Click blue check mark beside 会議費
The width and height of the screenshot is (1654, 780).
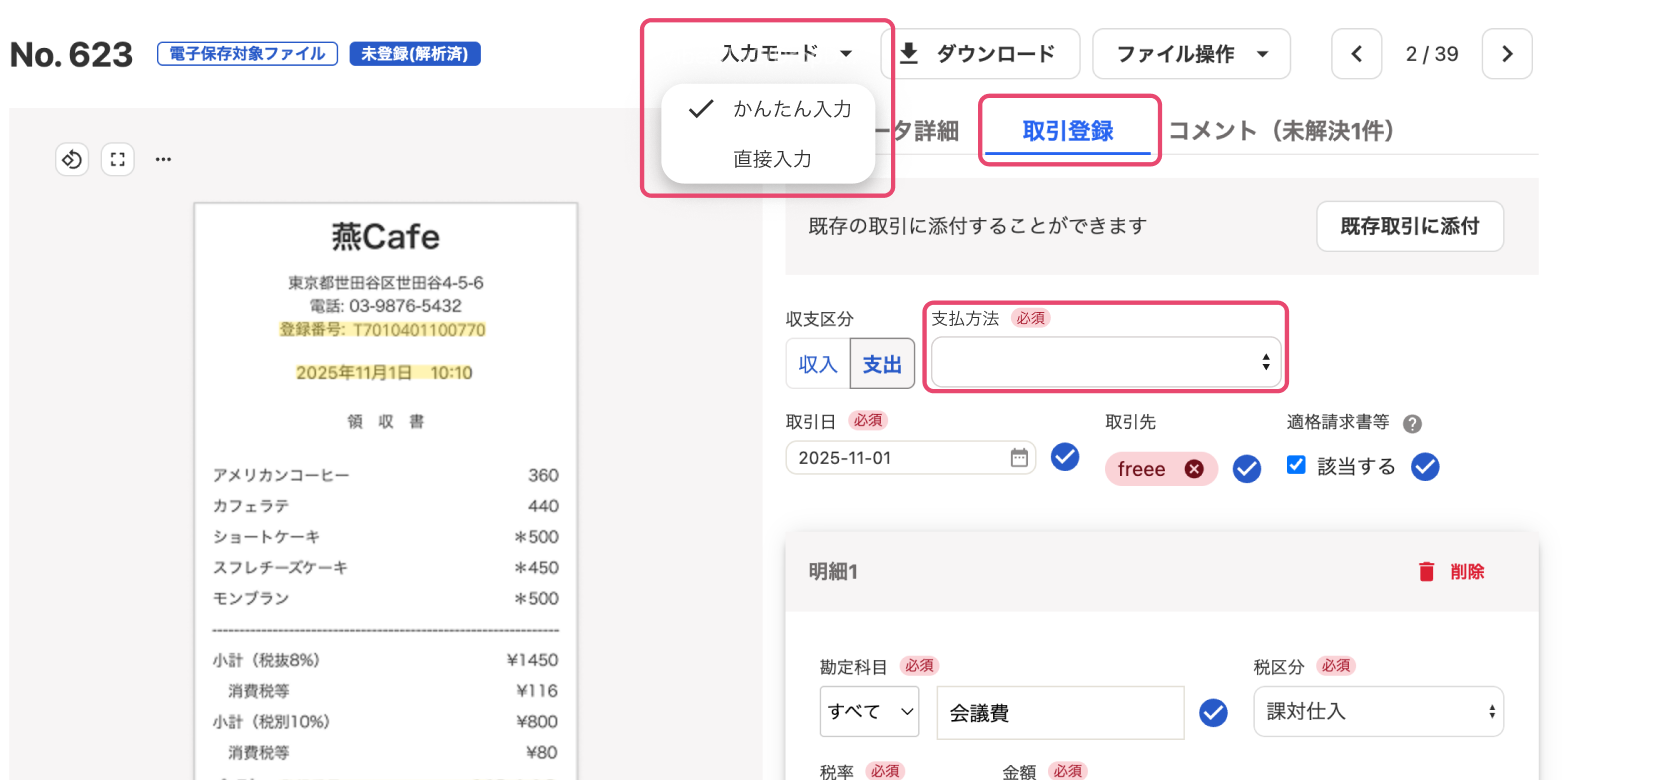pyautogui.click(x=1213, y=712)
